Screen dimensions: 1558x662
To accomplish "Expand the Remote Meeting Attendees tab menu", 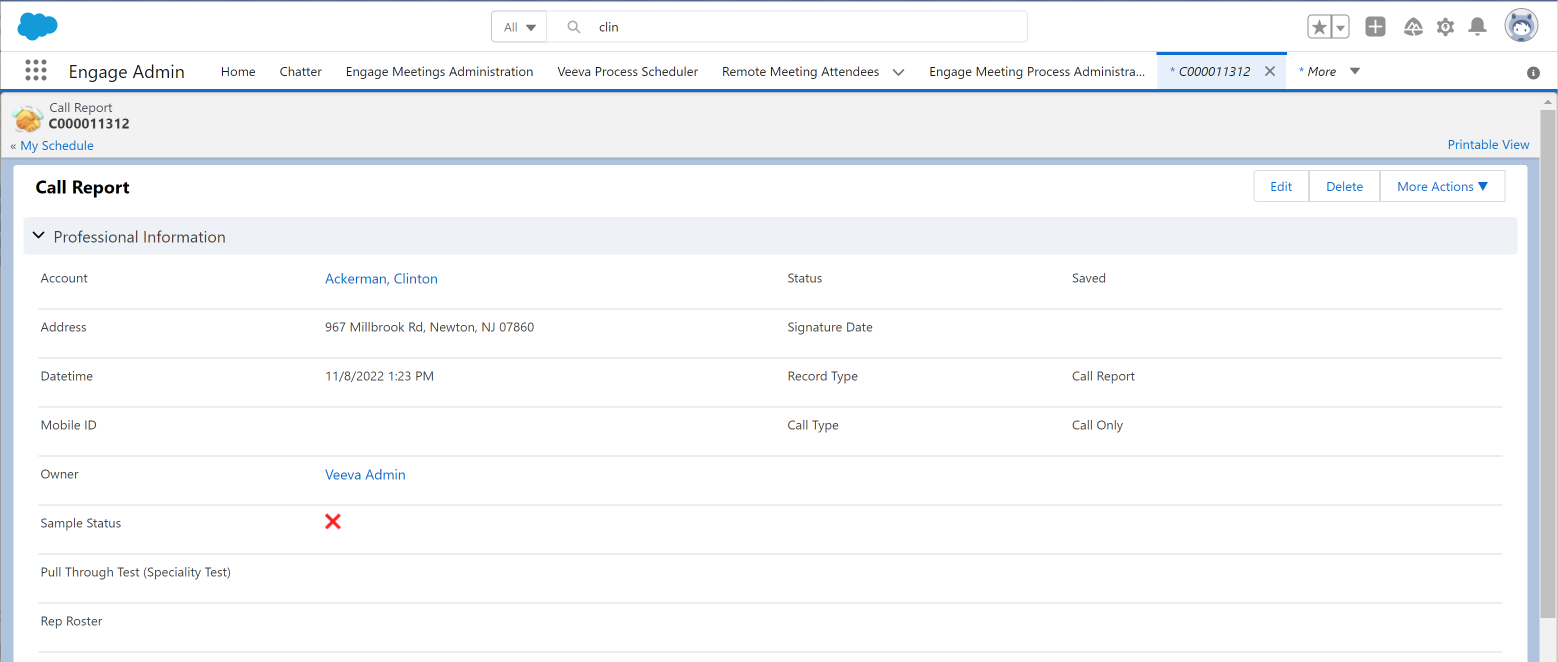I will point(898,72).
